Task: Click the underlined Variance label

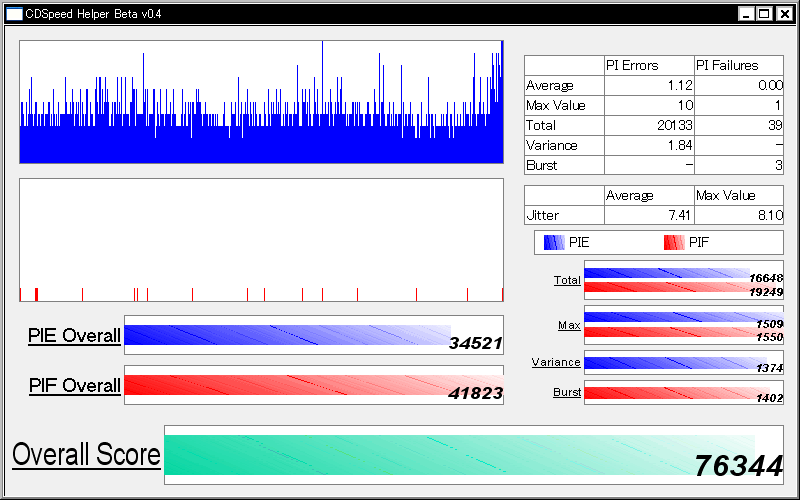Action: click(556, 362)
